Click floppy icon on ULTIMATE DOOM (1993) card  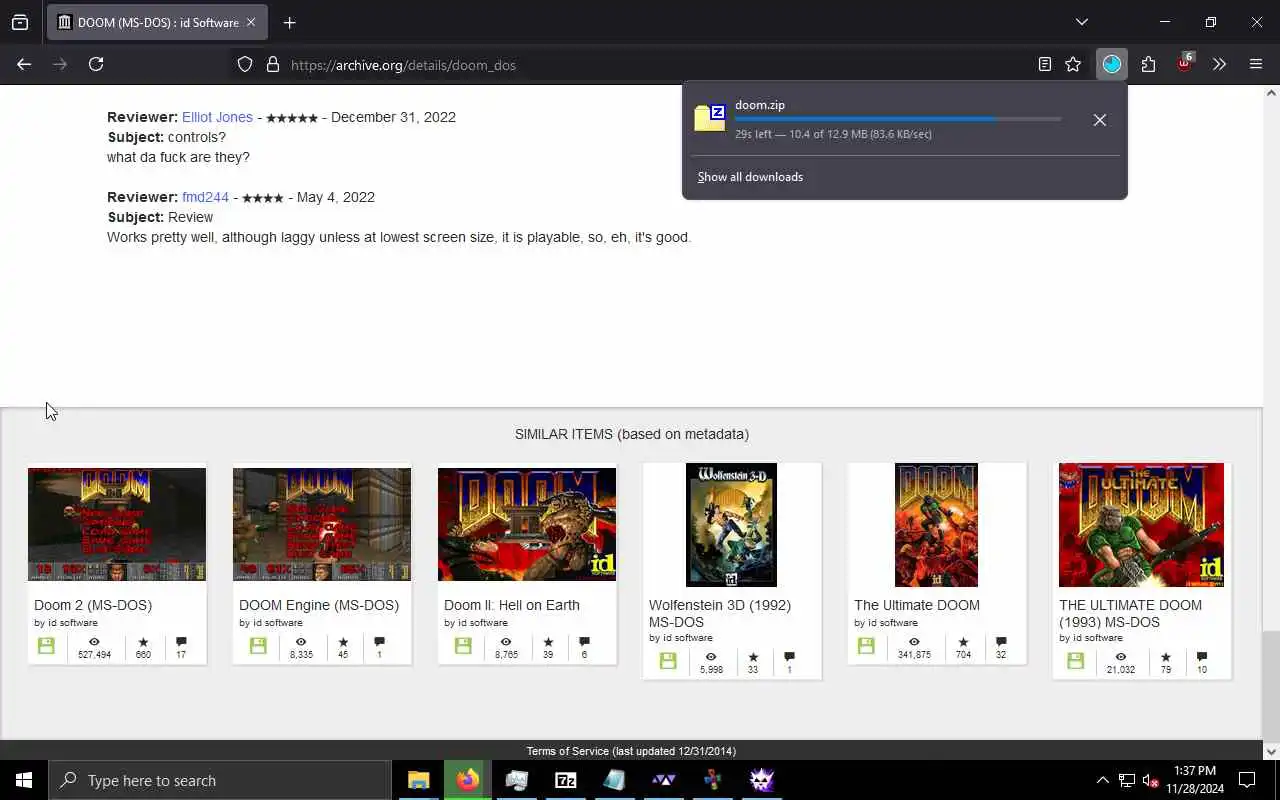coord(1075,661)
